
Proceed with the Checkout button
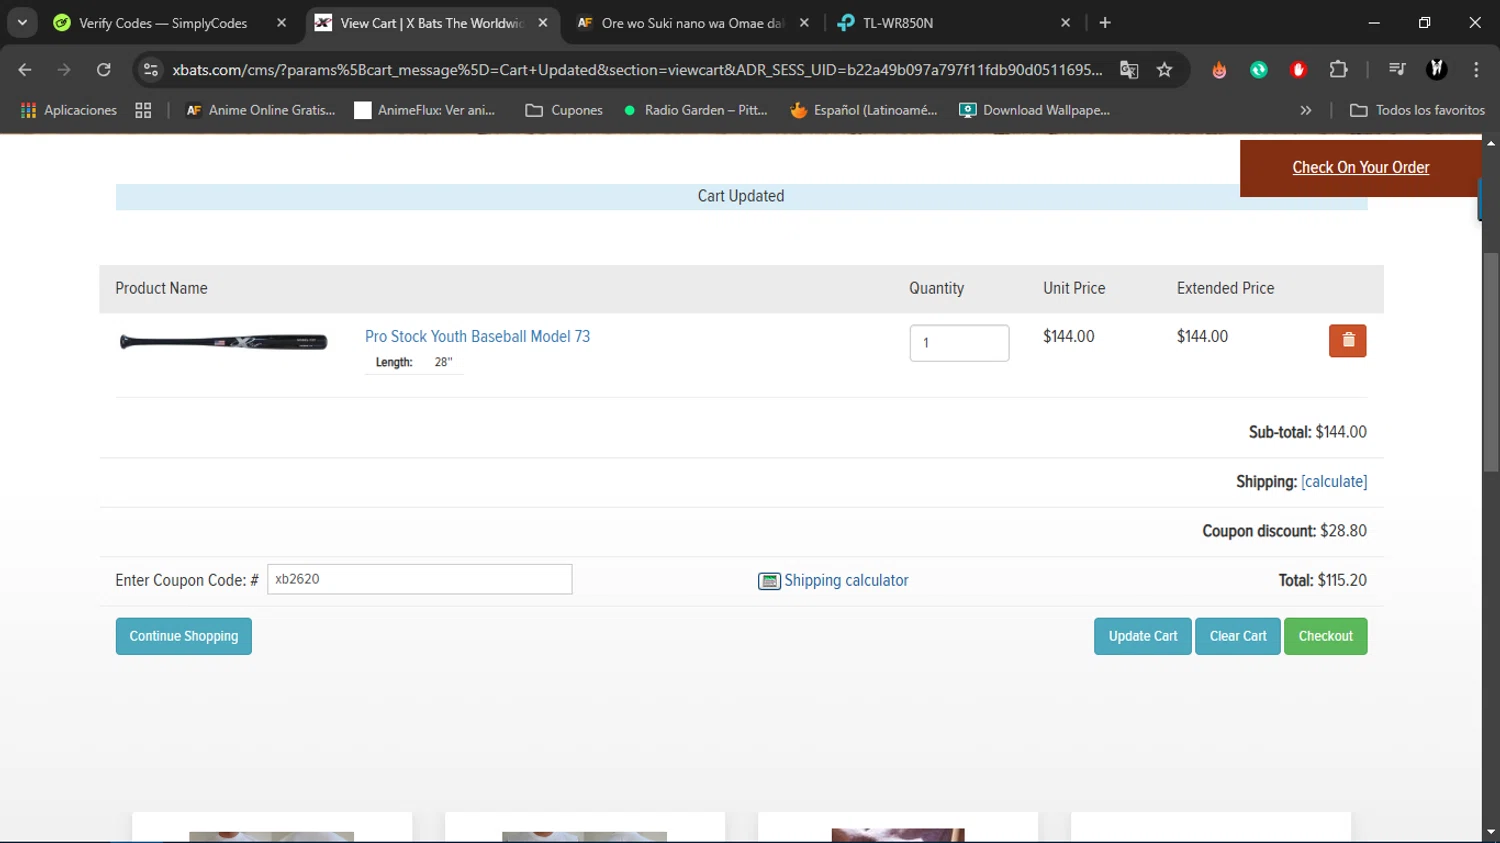click(x=1325, y=637)
